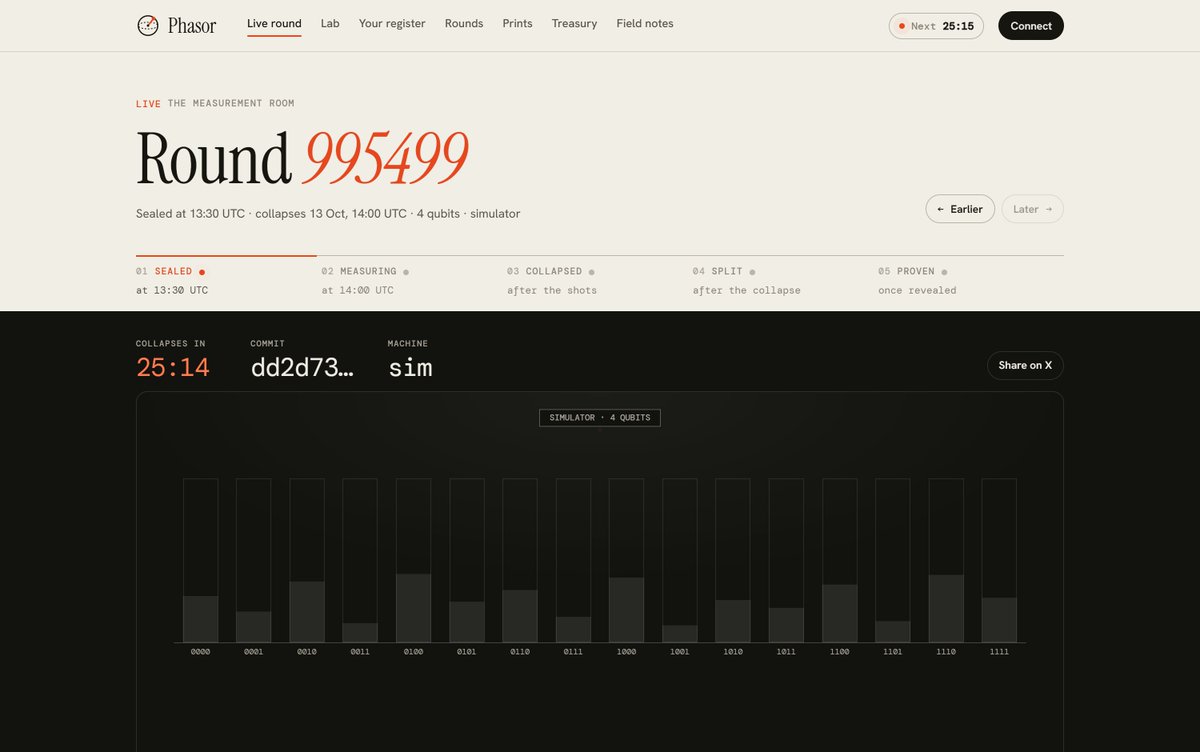1200x752 pixels.
Task: Select the 01 Sealed stage
Action: (226, 280)
